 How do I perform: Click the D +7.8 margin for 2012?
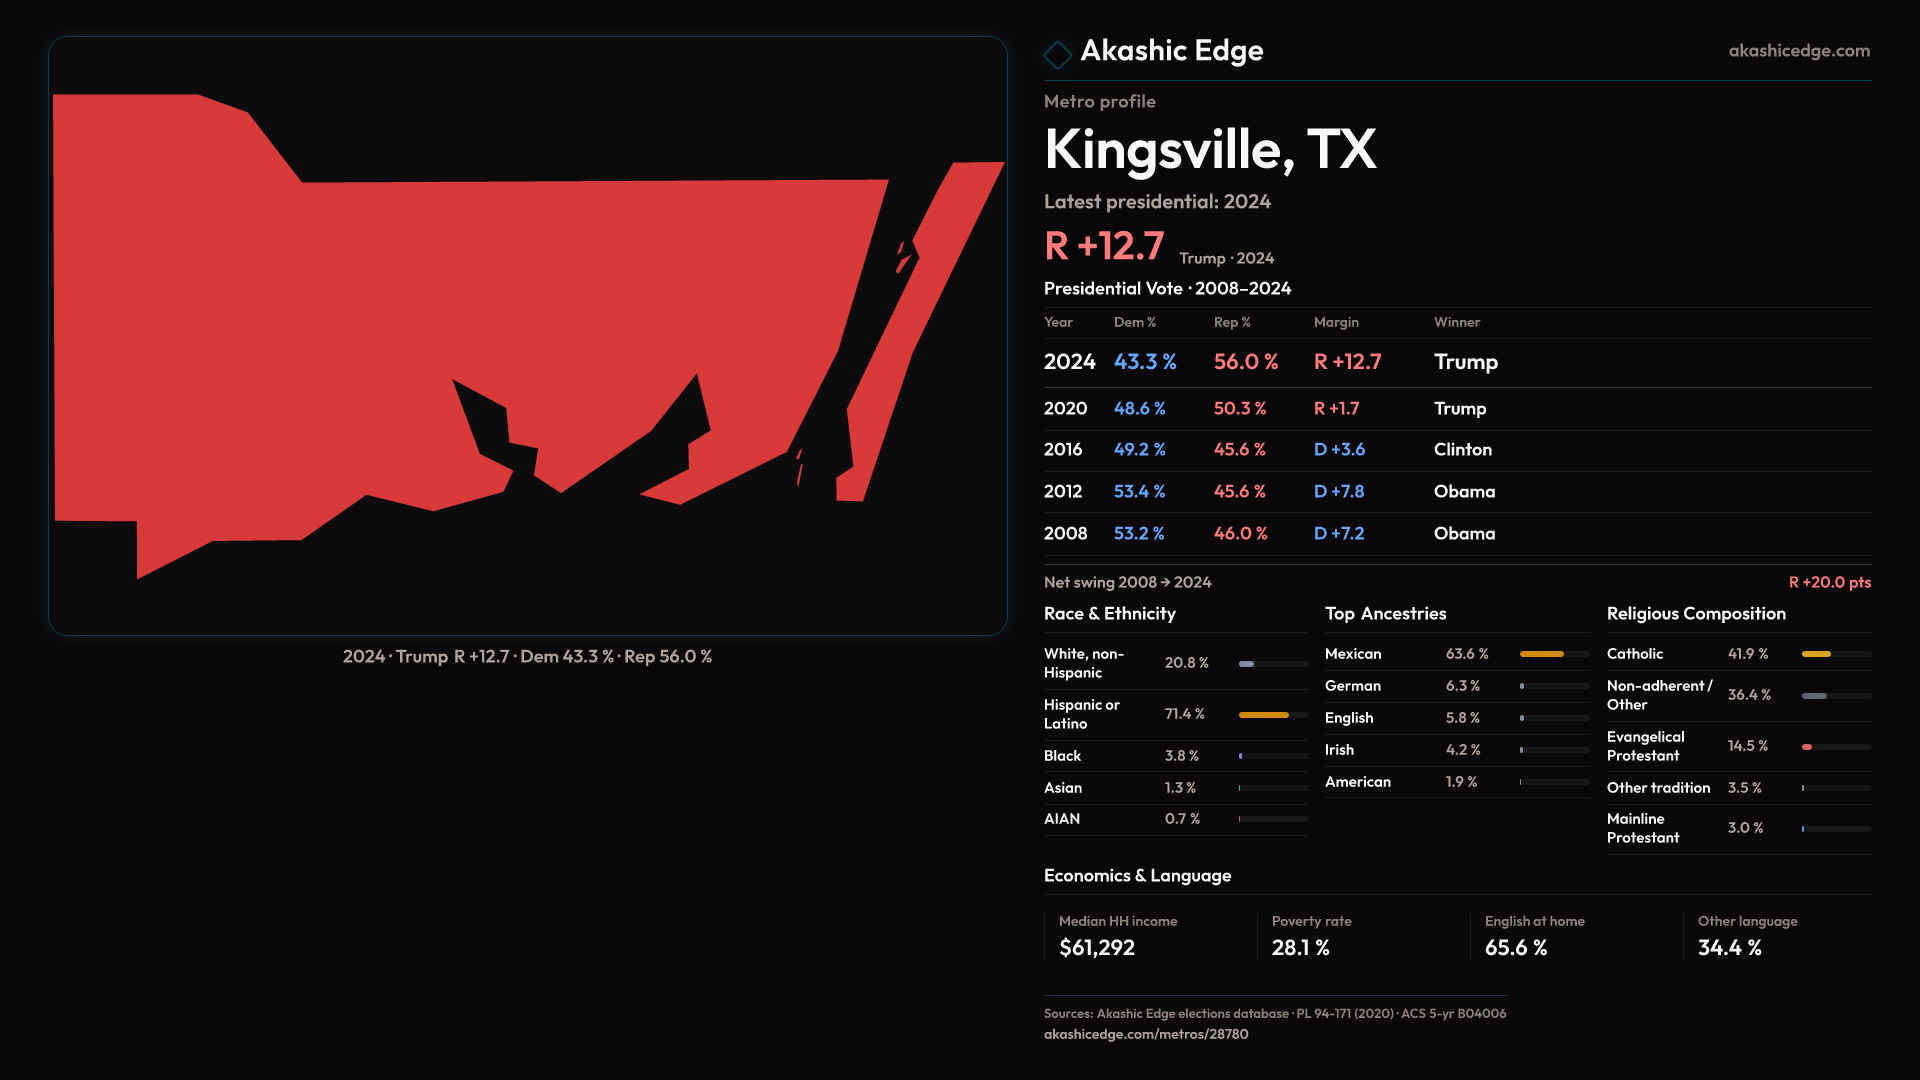(1338, 492)
